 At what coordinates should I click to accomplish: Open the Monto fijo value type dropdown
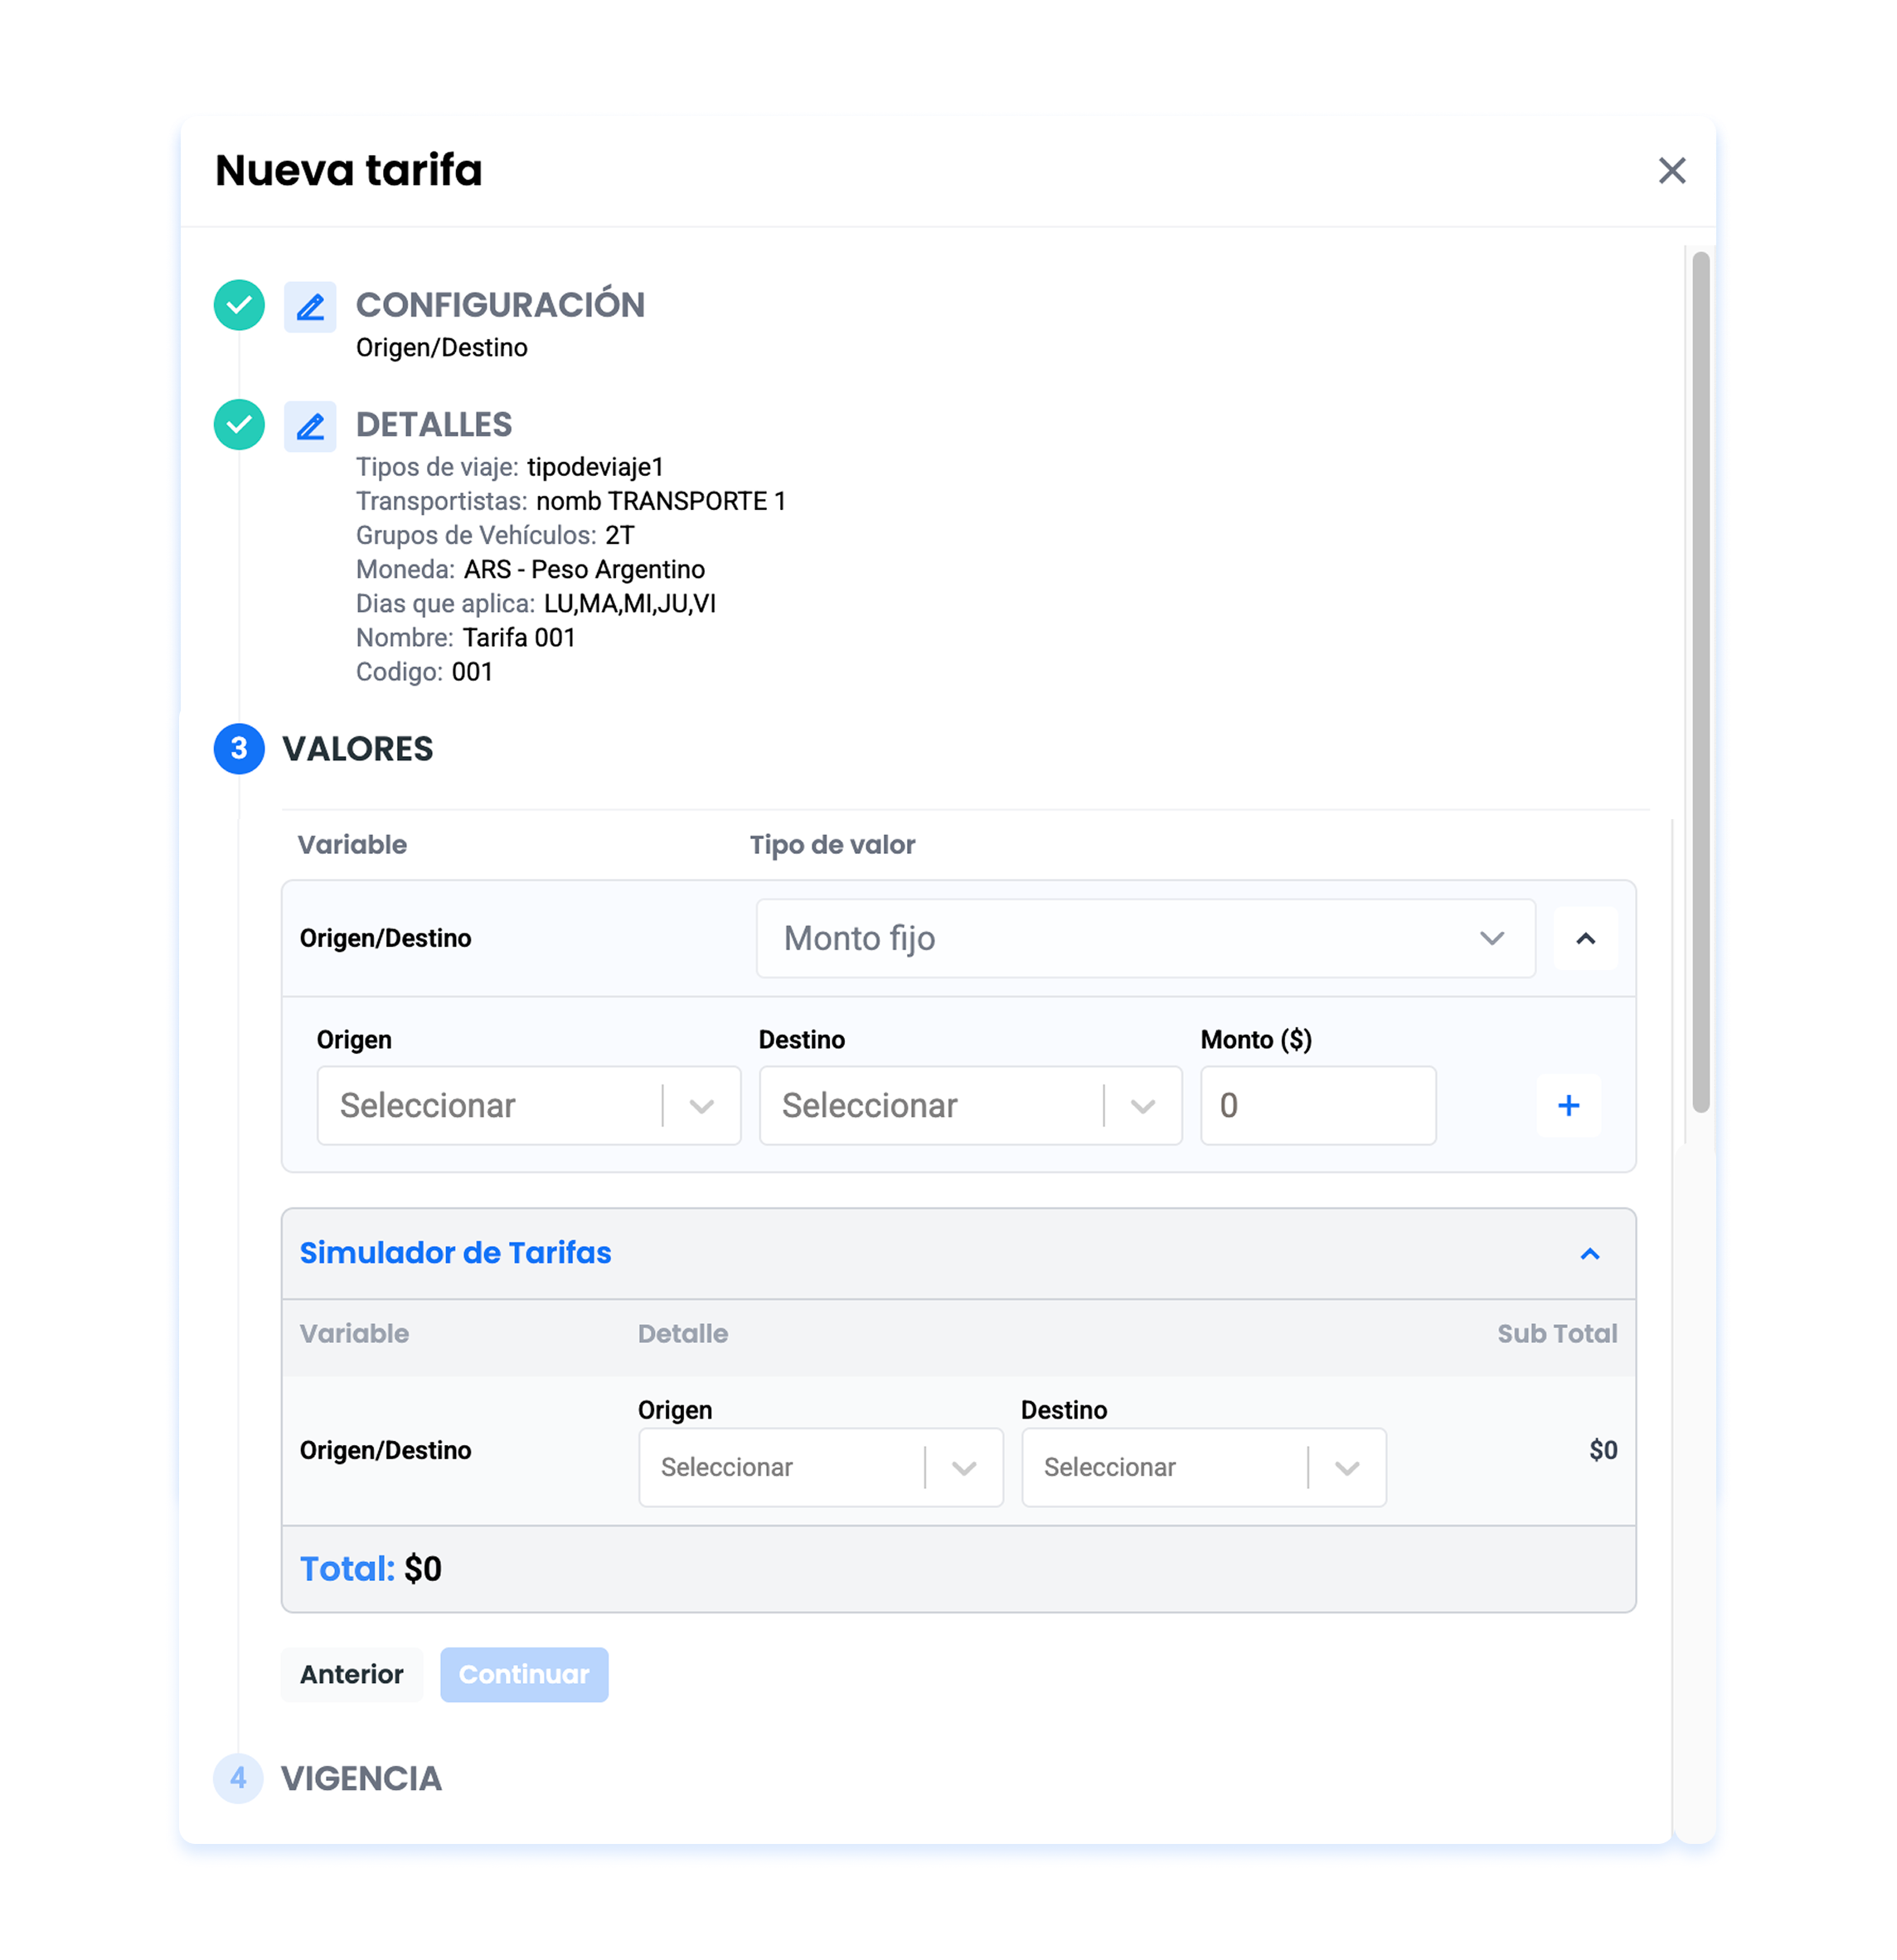coord(1145,938)
